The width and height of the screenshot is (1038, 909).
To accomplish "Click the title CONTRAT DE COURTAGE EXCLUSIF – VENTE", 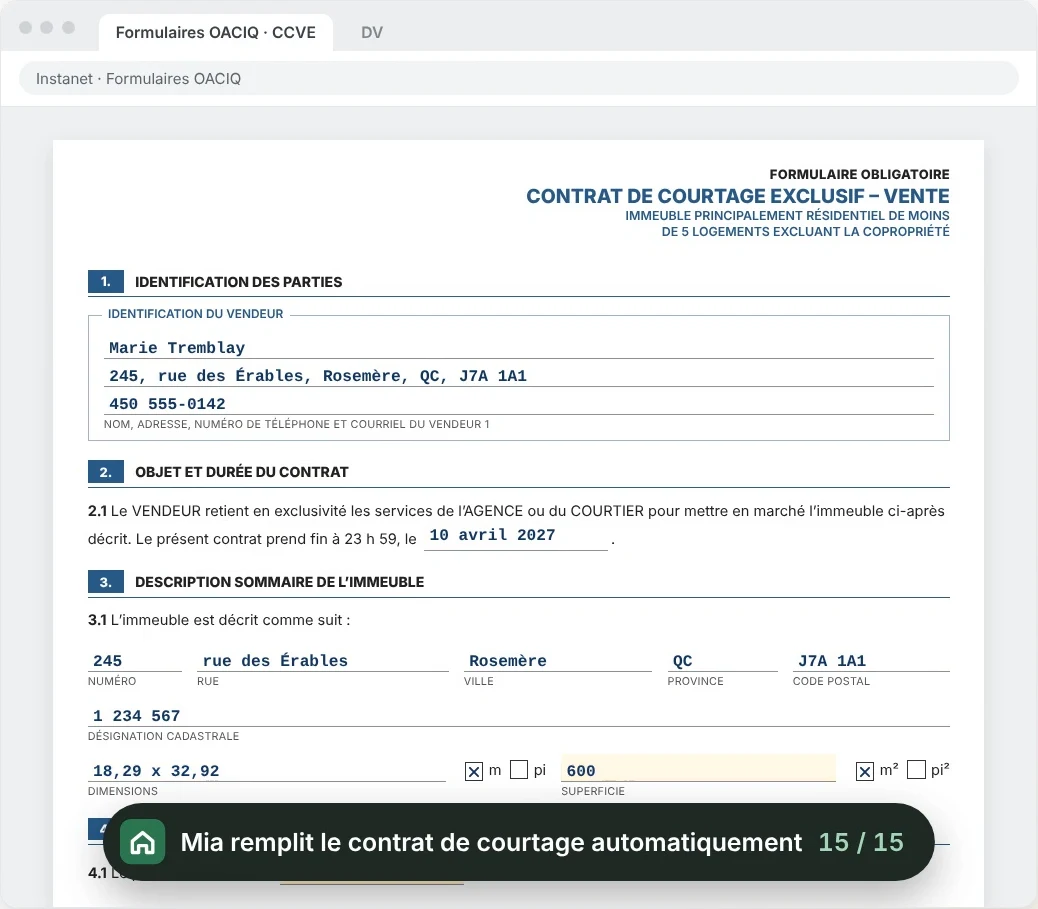I will click(737, 196).
